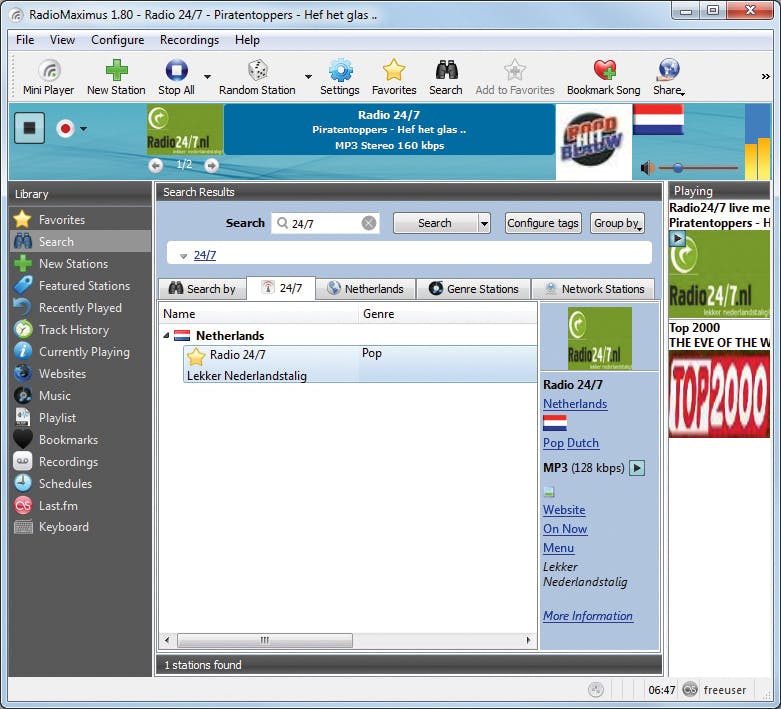Image resolution: width=781 pixels, height=709 pixels.
Task: Switch to the Network Stations tab
Action: 593,289
